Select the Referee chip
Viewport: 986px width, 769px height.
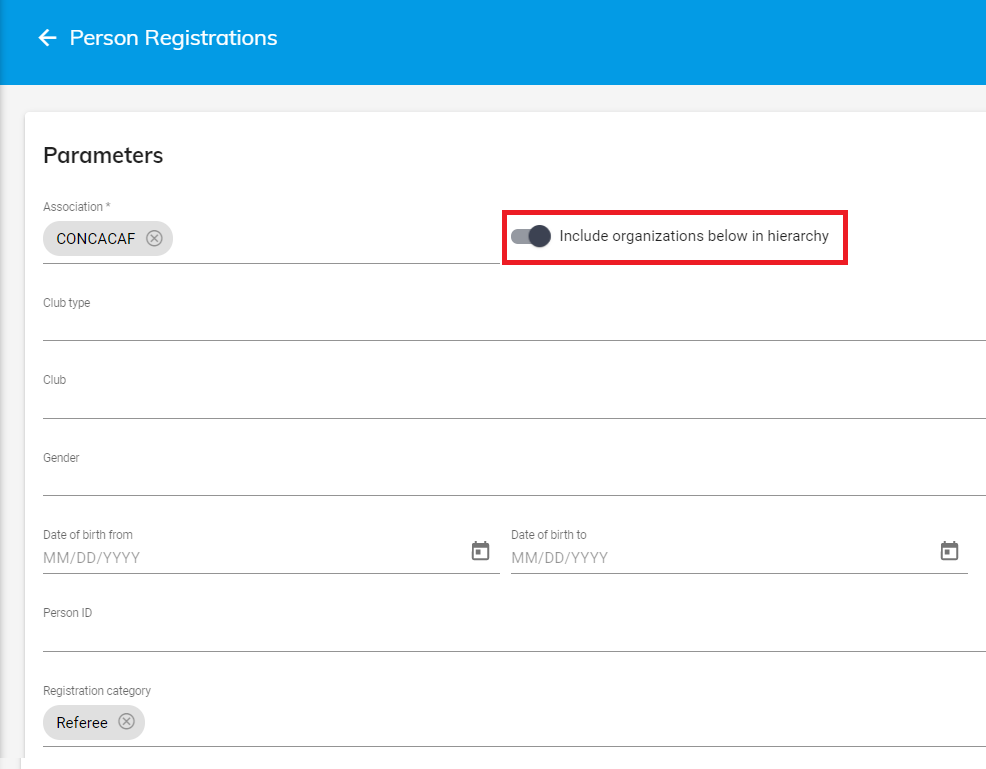[x=82, y=722]
